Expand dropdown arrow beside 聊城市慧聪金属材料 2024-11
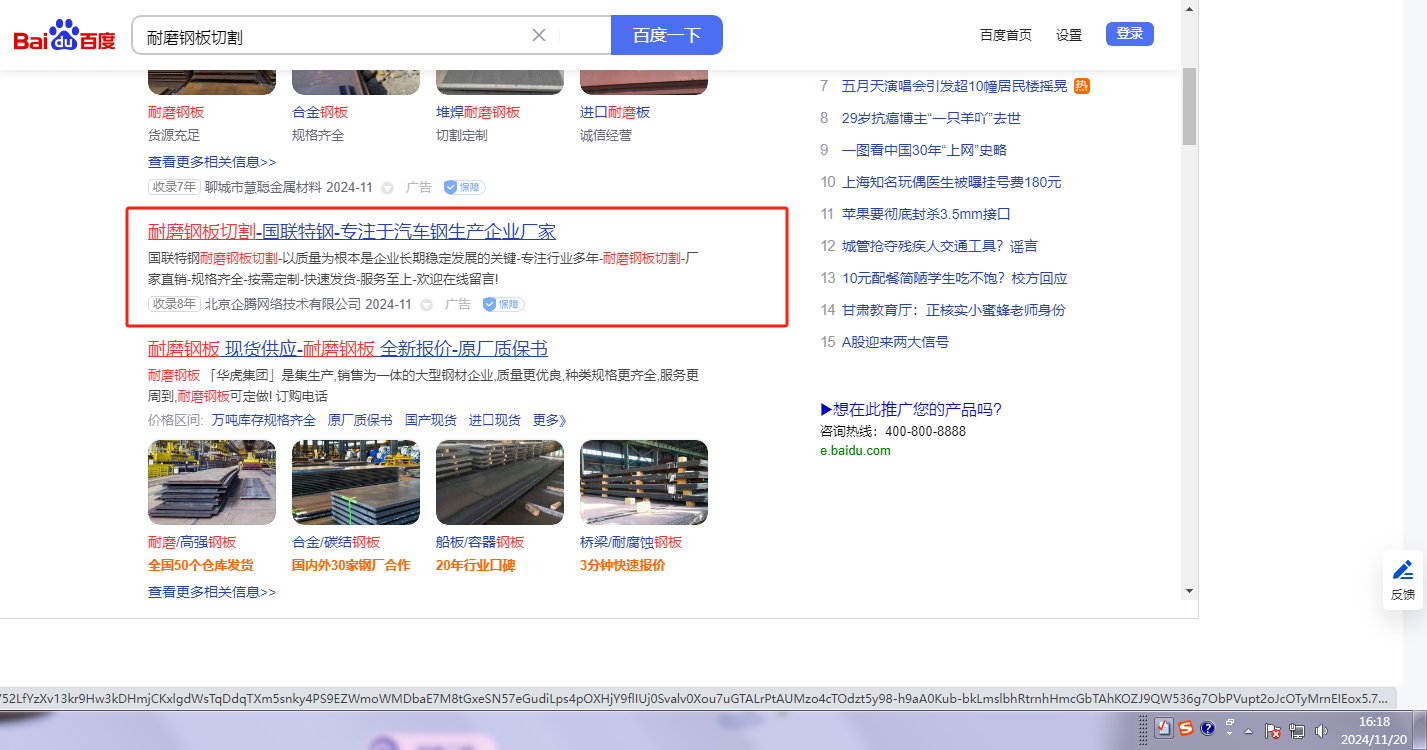This screenshot has width=1427, height=750. (387, 187)
